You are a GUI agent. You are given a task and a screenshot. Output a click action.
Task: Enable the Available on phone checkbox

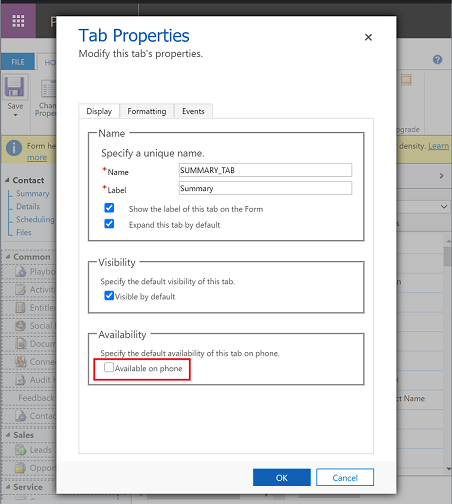(x=109, y=367)
